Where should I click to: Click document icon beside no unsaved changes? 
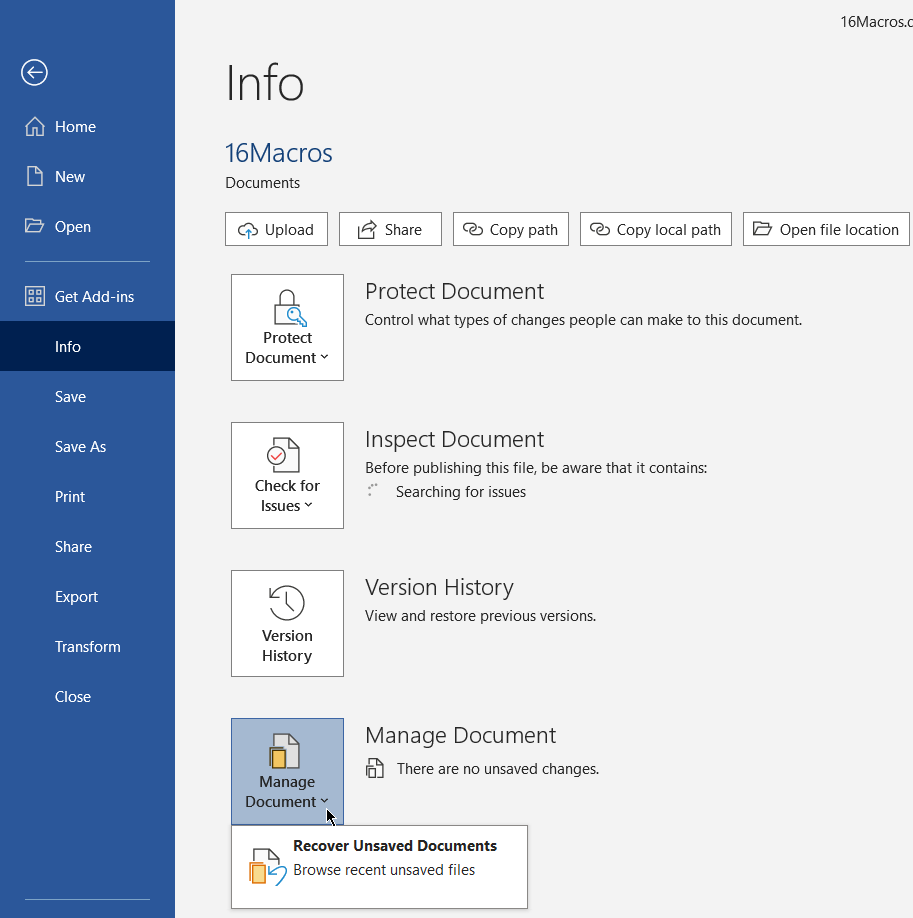(x=375, y=768)
